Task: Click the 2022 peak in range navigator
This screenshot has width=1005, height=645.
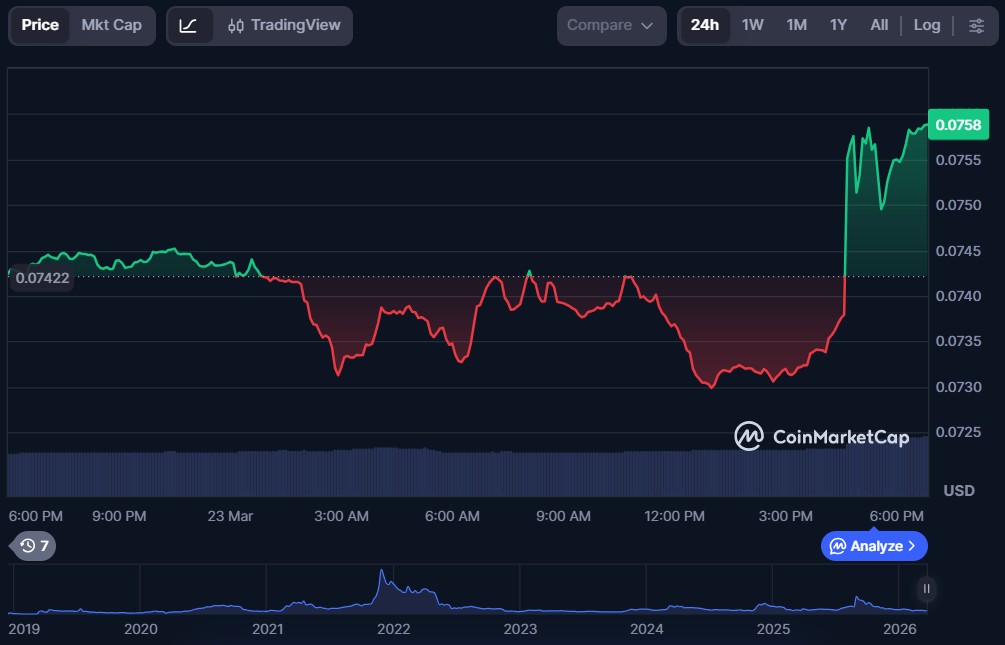Action: click(x=381, y=580)
